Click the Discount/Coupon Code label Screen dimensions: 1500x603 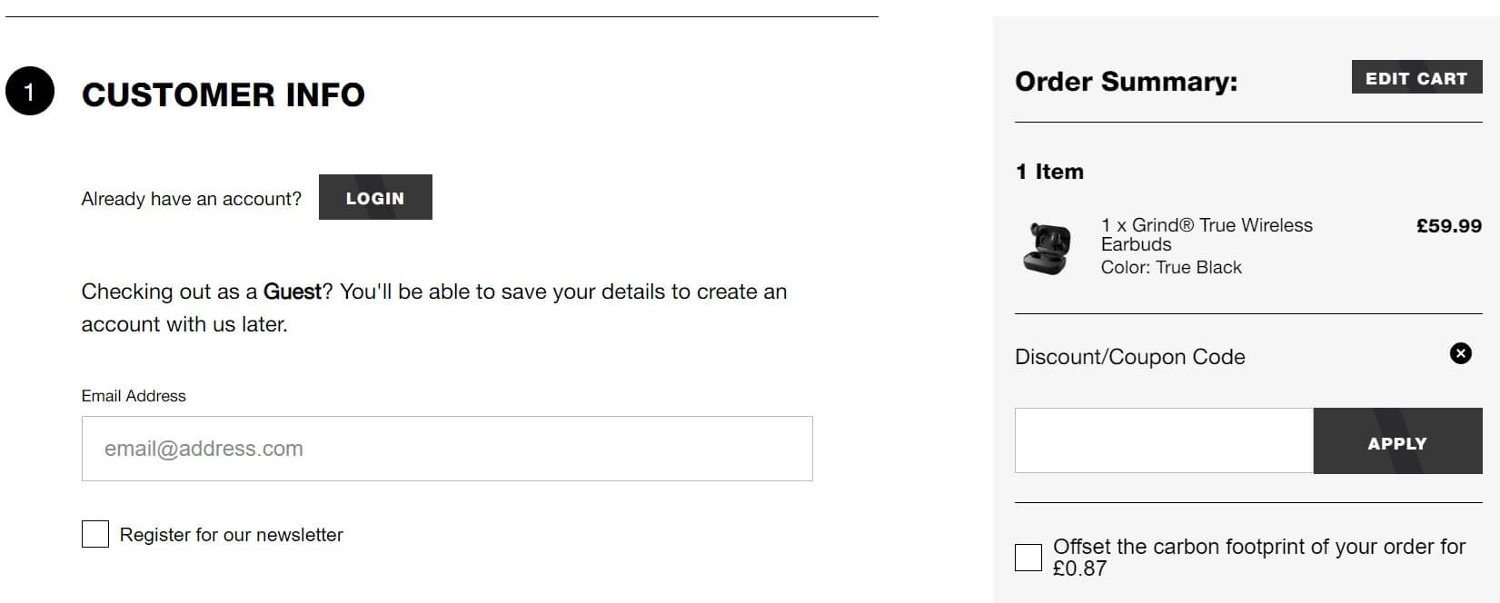pos(1130,357)
